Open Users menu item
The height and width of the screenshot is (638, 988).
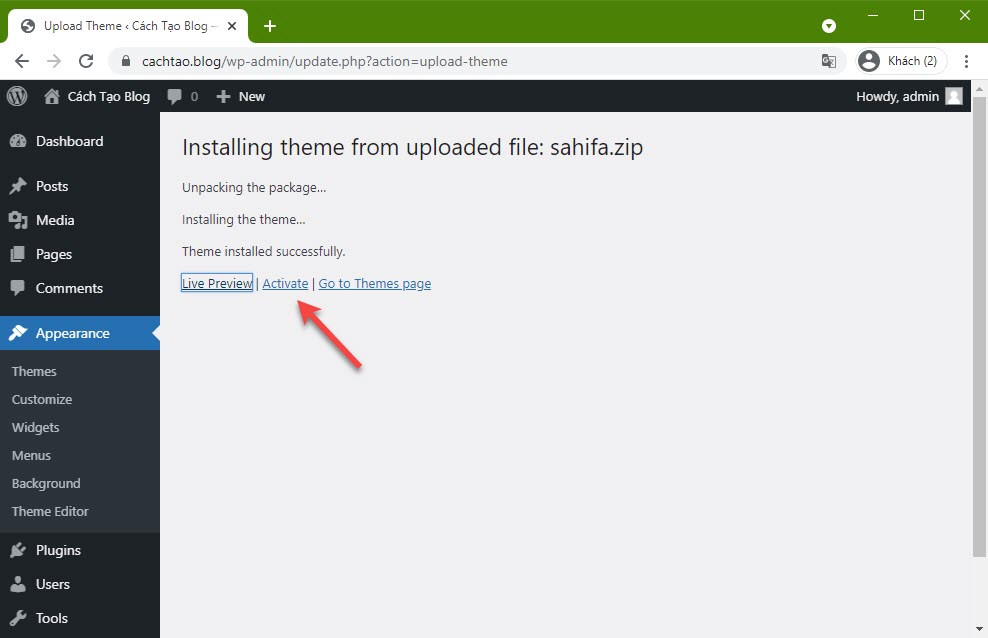80,584
